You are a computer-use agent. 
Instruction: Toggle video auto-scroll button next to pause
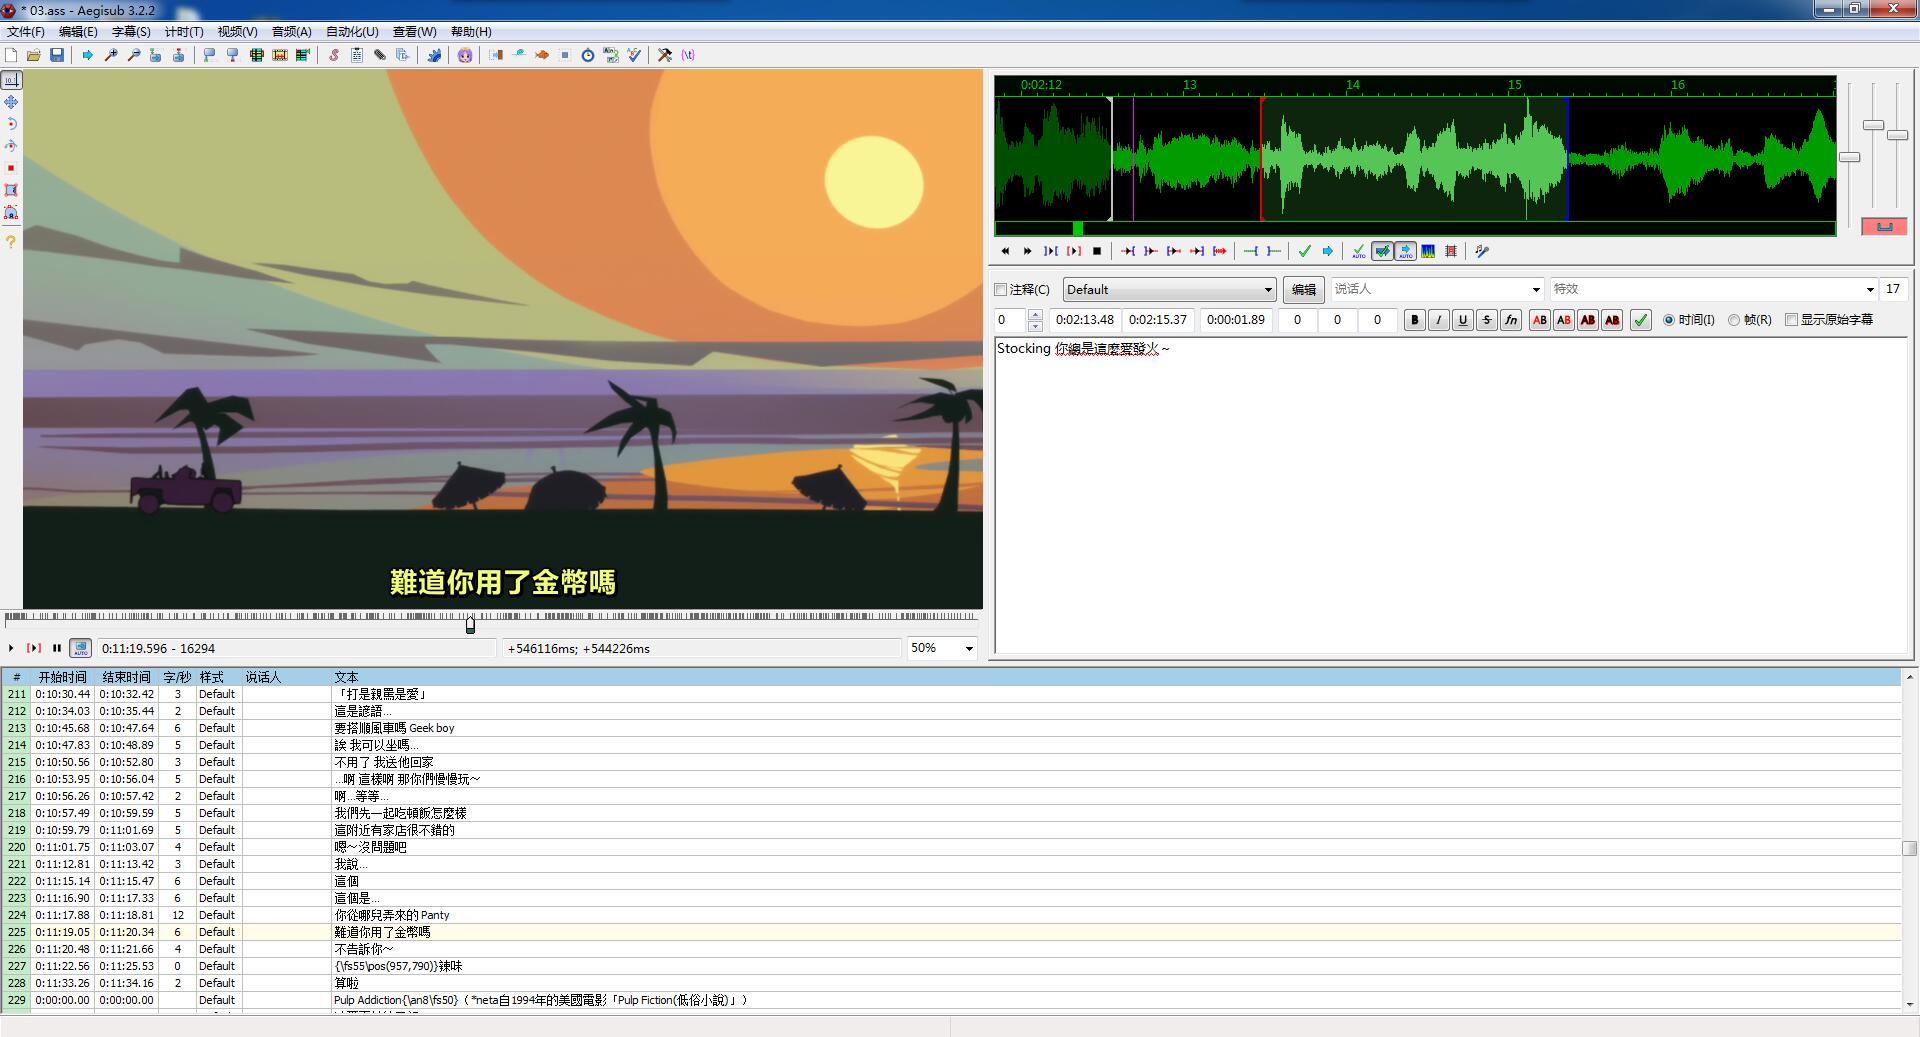click(81, 648)
